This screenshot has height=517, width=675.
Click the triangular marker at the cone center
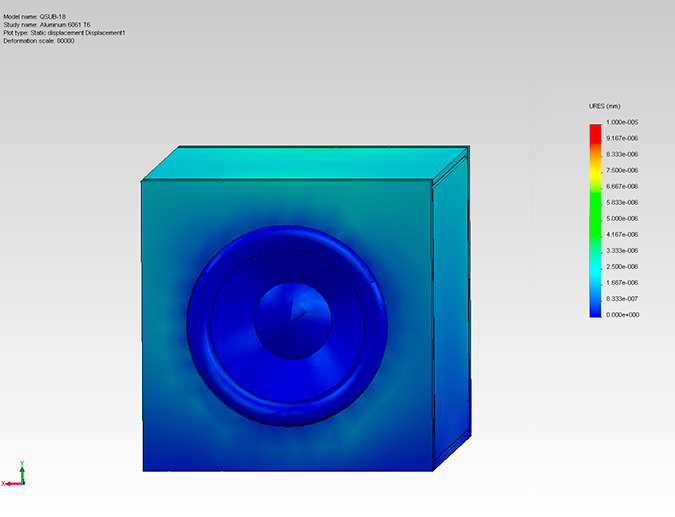298,315
